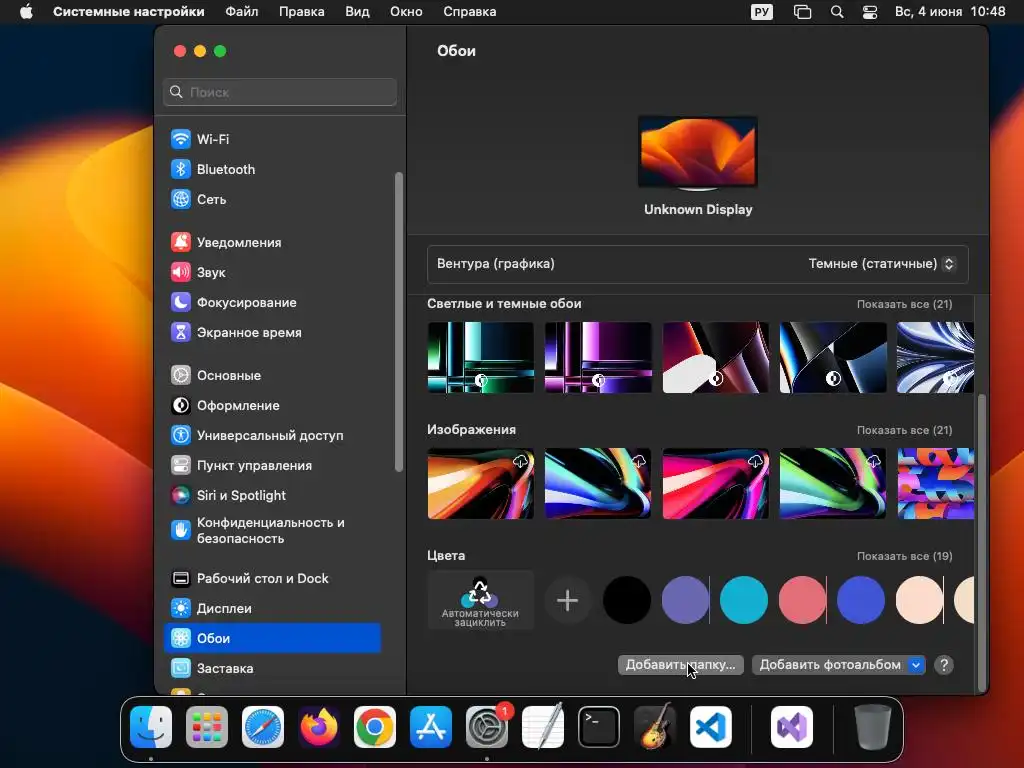
Task: Show all 19 Цвета
Action: [904, 556]
